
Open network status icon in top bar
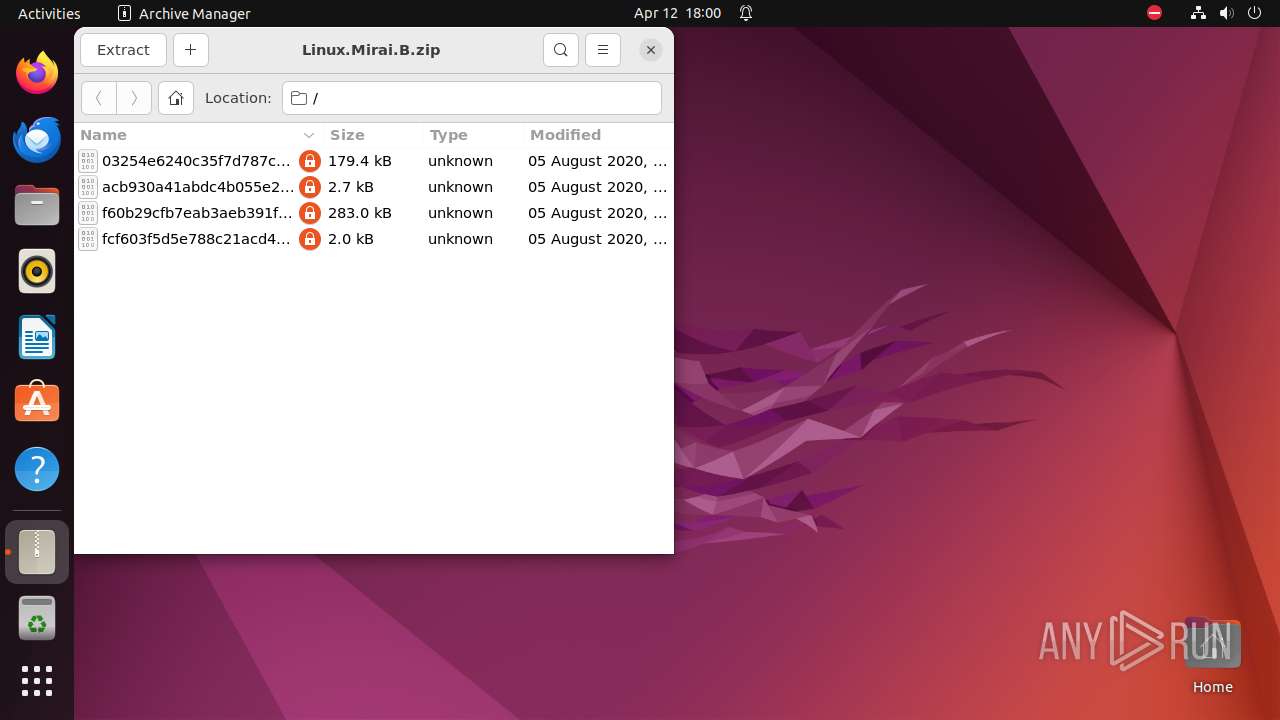1198,13
